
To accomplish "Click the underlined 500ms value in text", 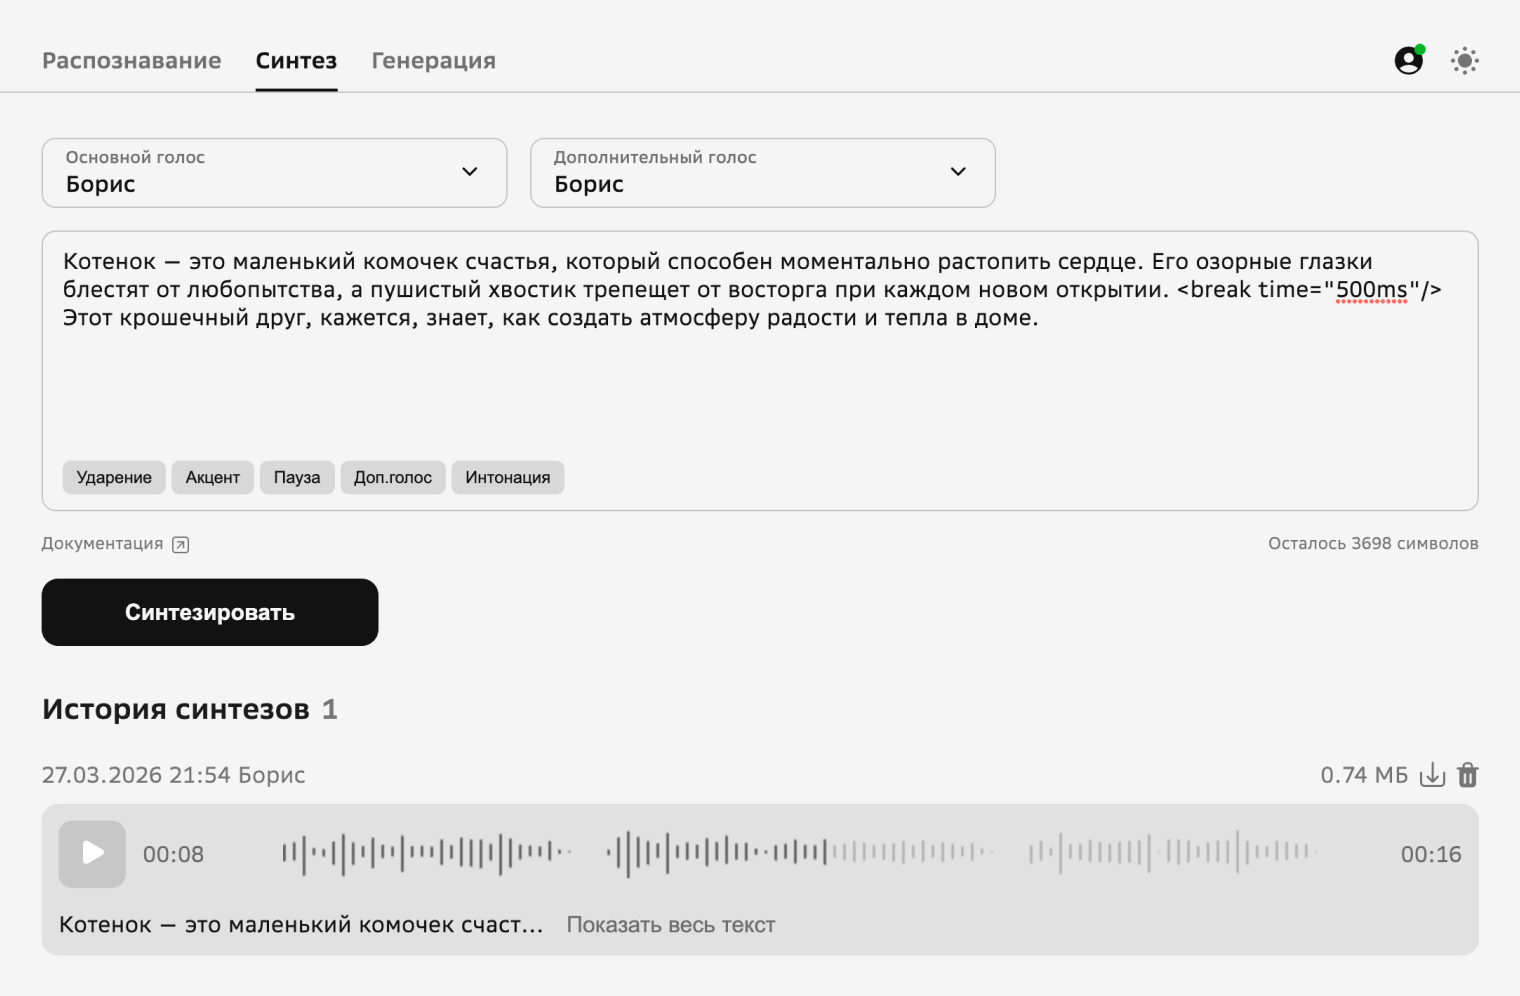I will point(1371,290).
